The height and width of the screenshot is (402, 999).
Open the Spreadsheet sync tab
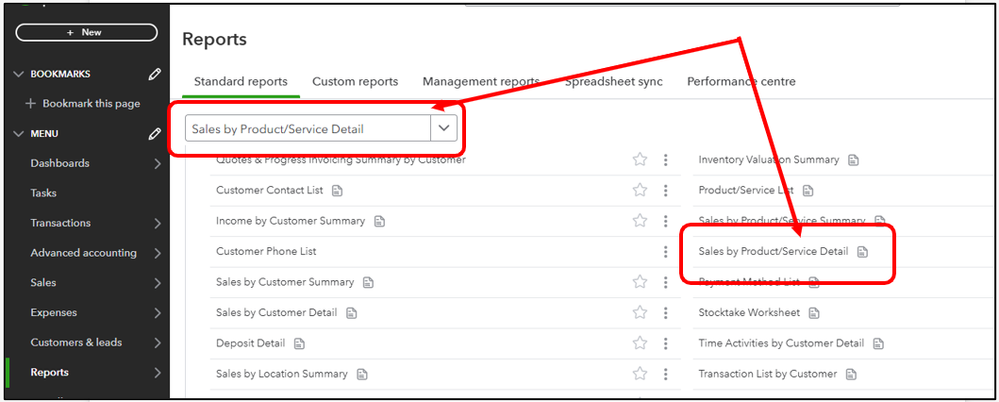point(614,82)
